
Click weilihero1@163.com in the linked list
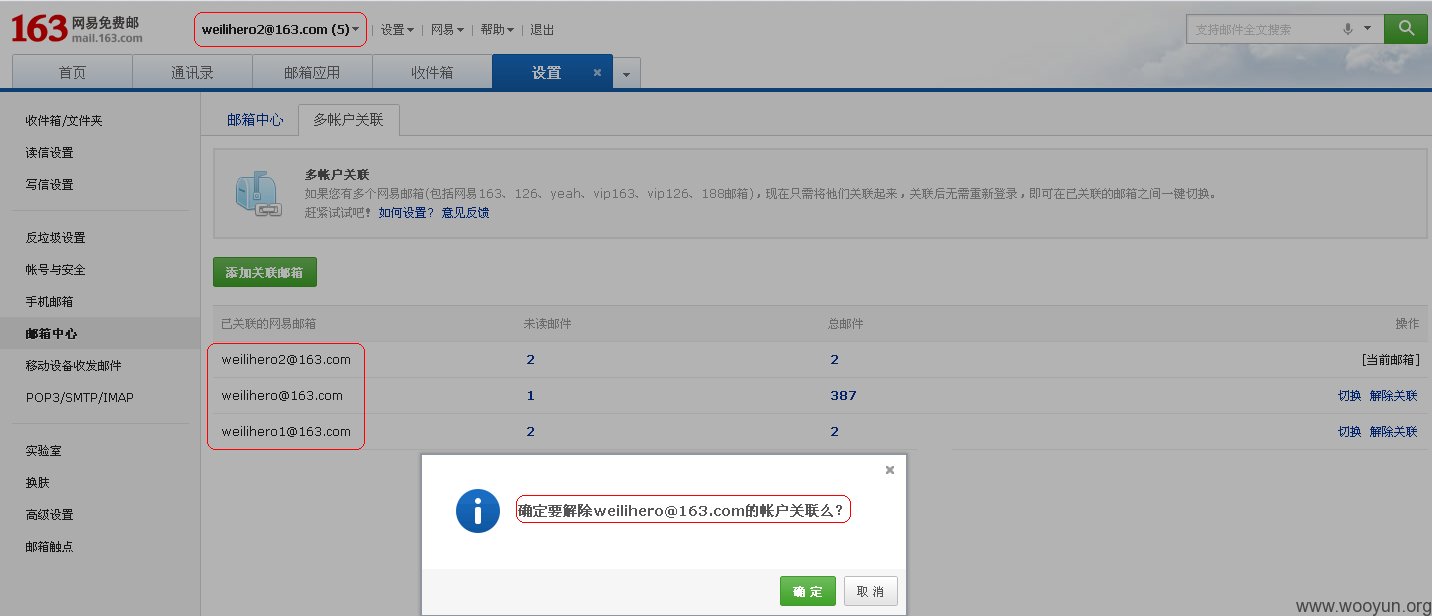tap(286, 432)
